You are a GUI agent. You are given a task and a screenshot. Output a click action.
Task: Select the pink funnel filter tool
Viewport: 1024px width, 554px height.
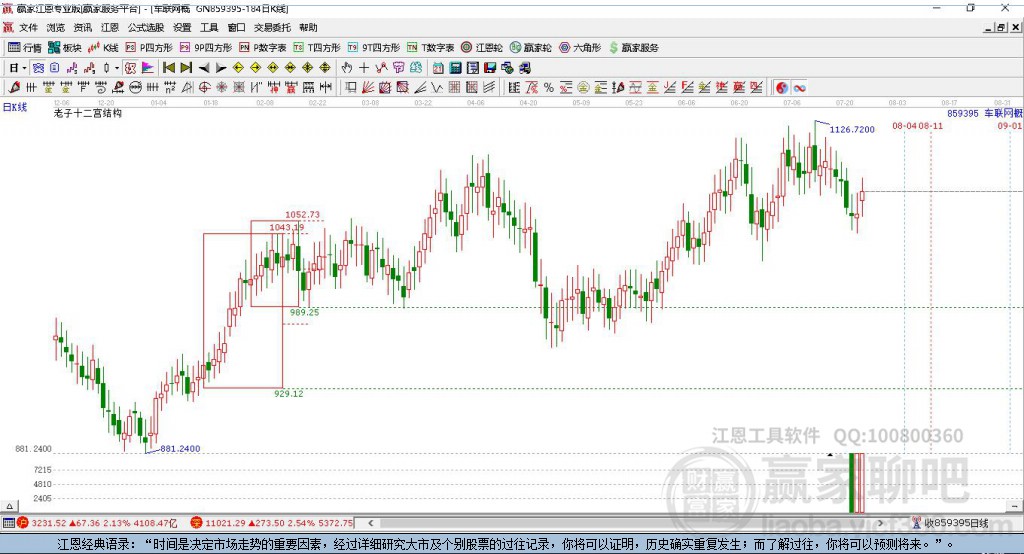coord(398,67)
